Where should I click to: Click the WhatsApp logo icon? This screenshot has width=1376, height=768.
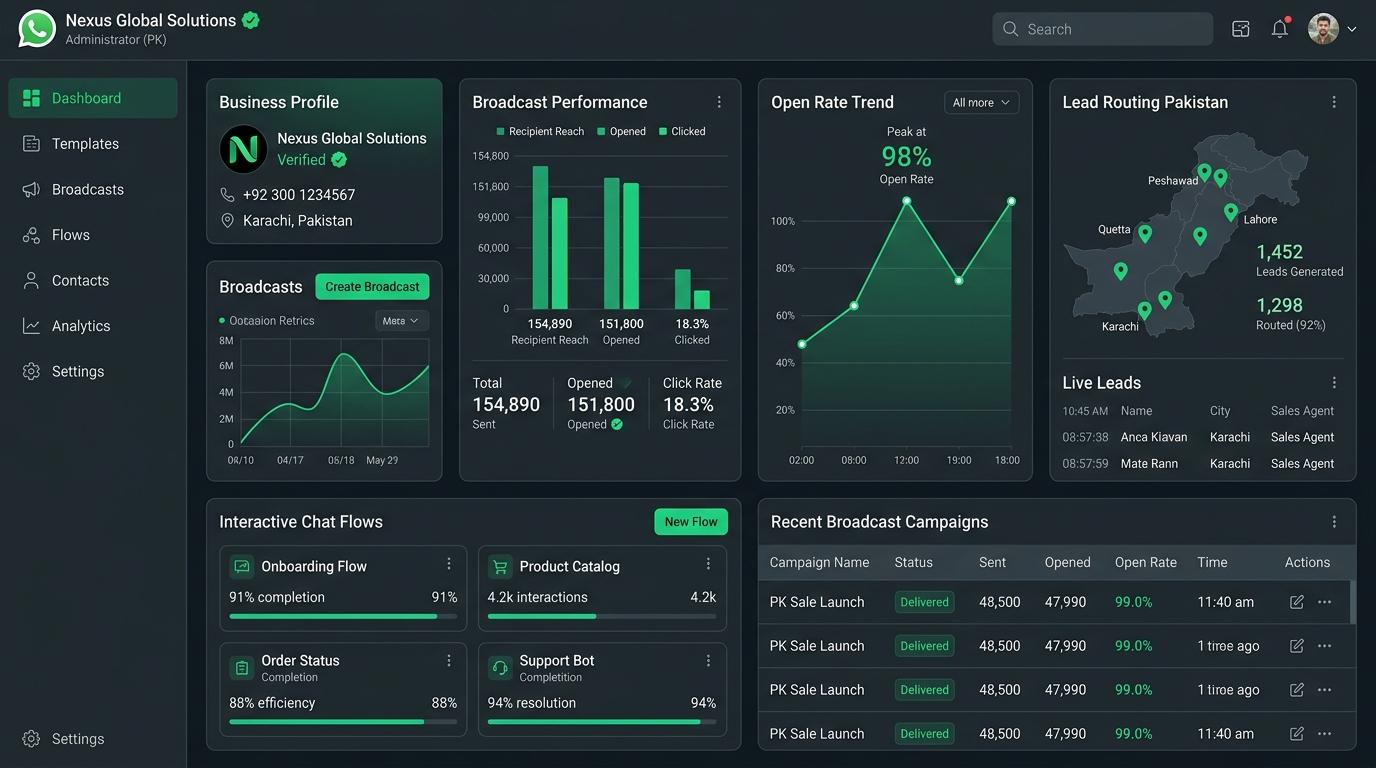click(x=37, y=28)
